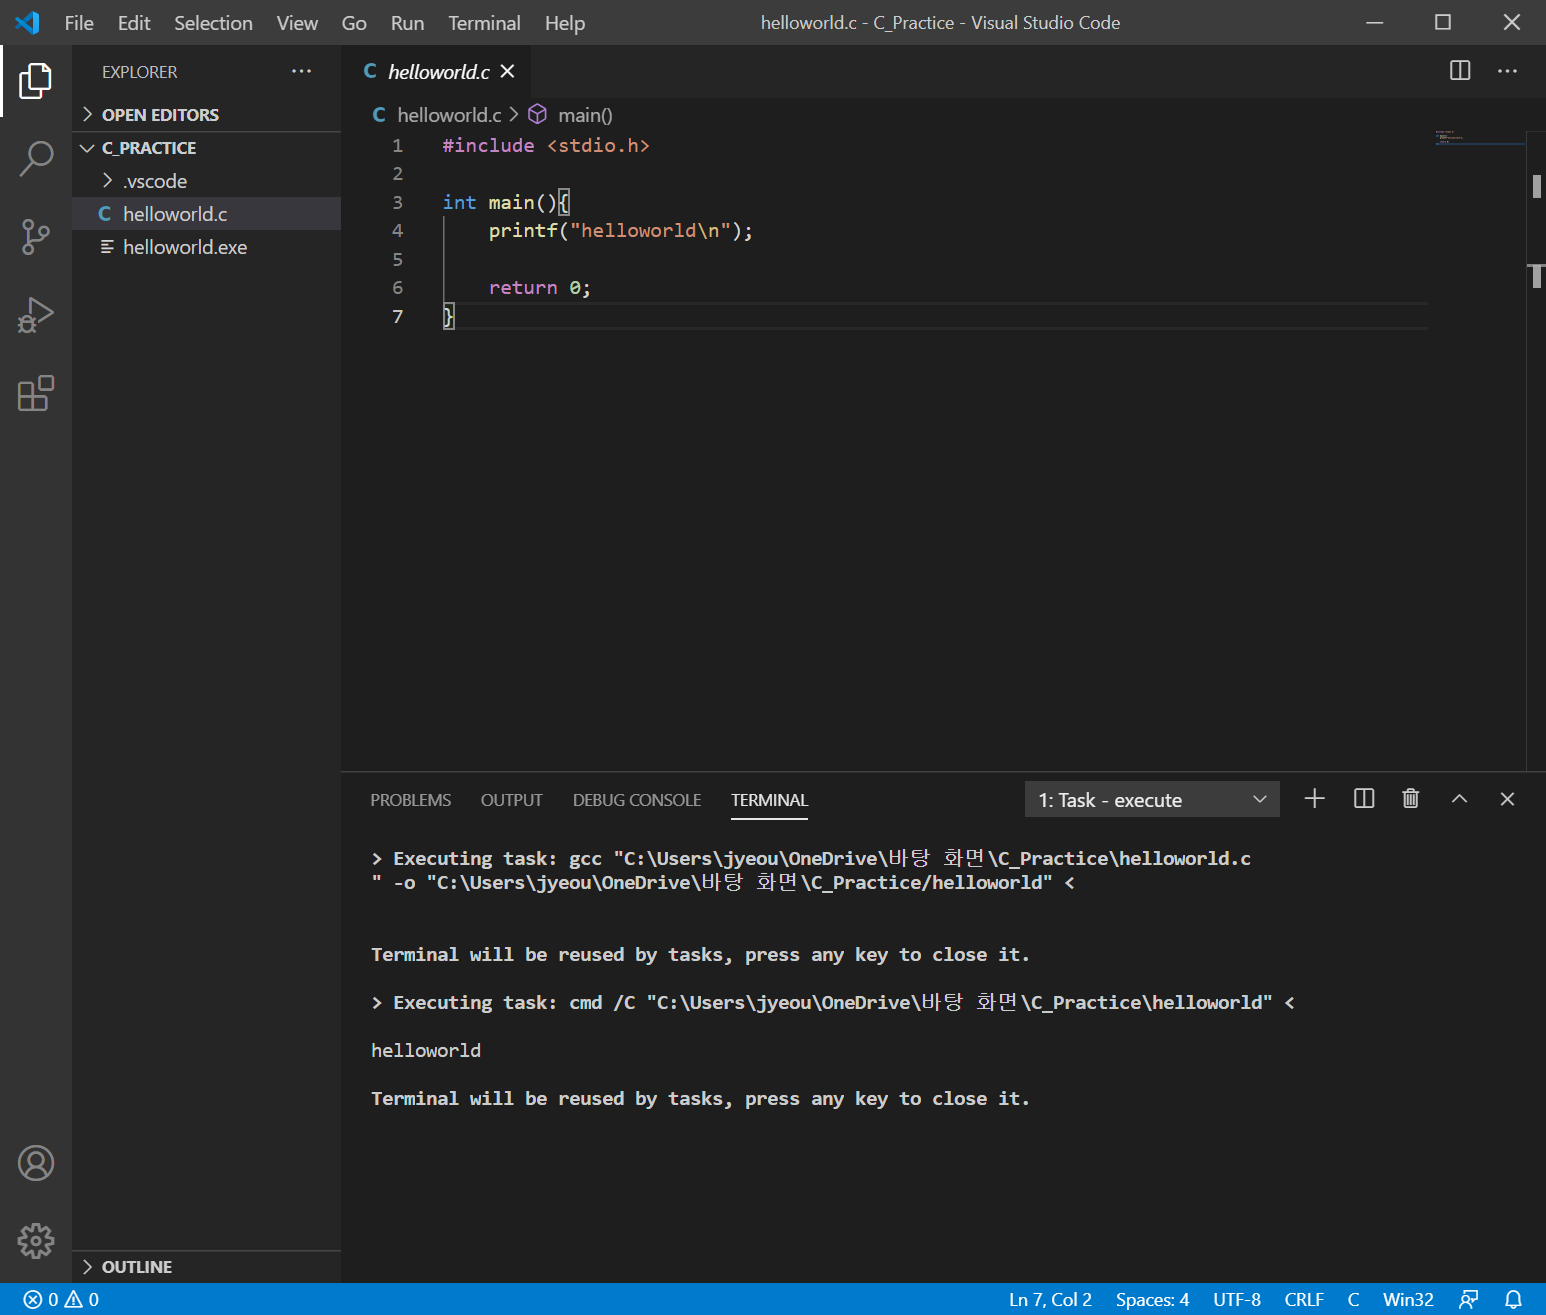Viewport: 1546px width, 1315px height.
Task: Click the errors and warnings status indicator
Action: click(61, 1299)
